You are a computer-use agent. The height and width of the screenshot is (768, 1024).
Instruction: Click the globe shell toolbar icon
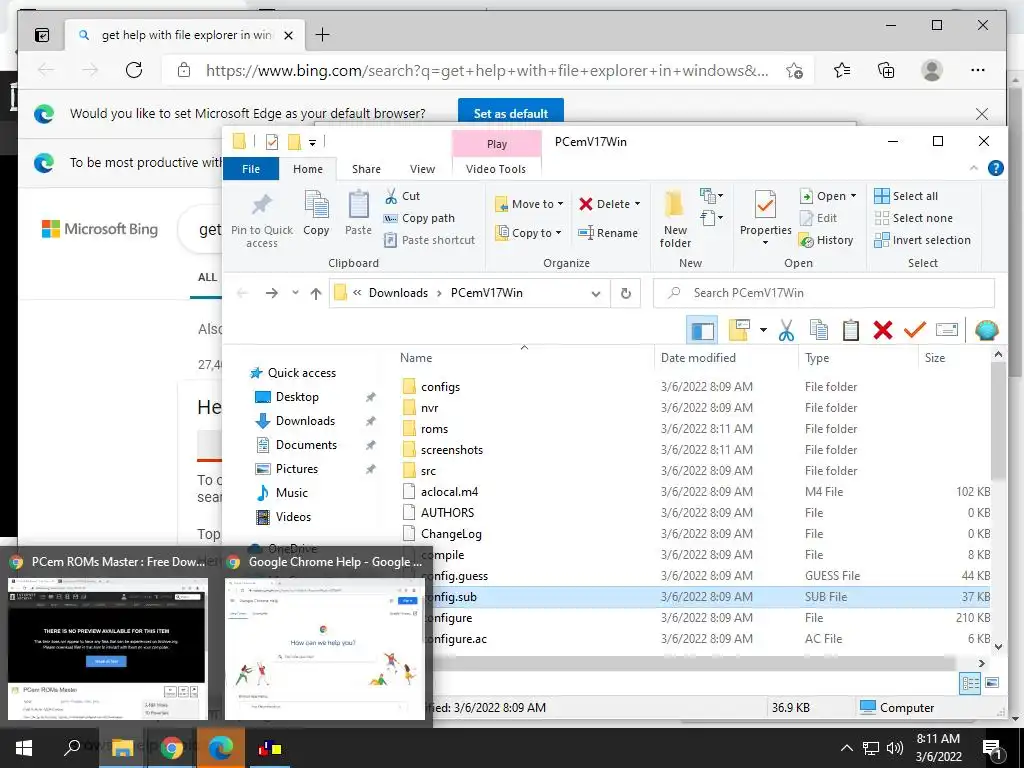986,330
